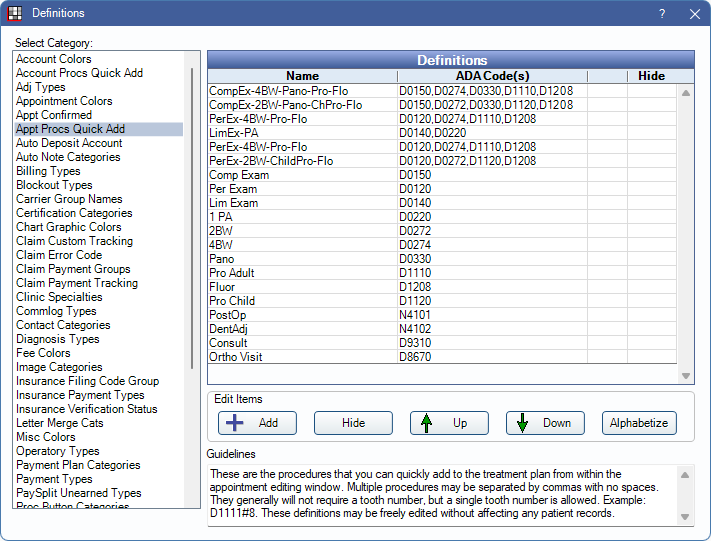Select Billing Types in category list

tap(48, 171)
